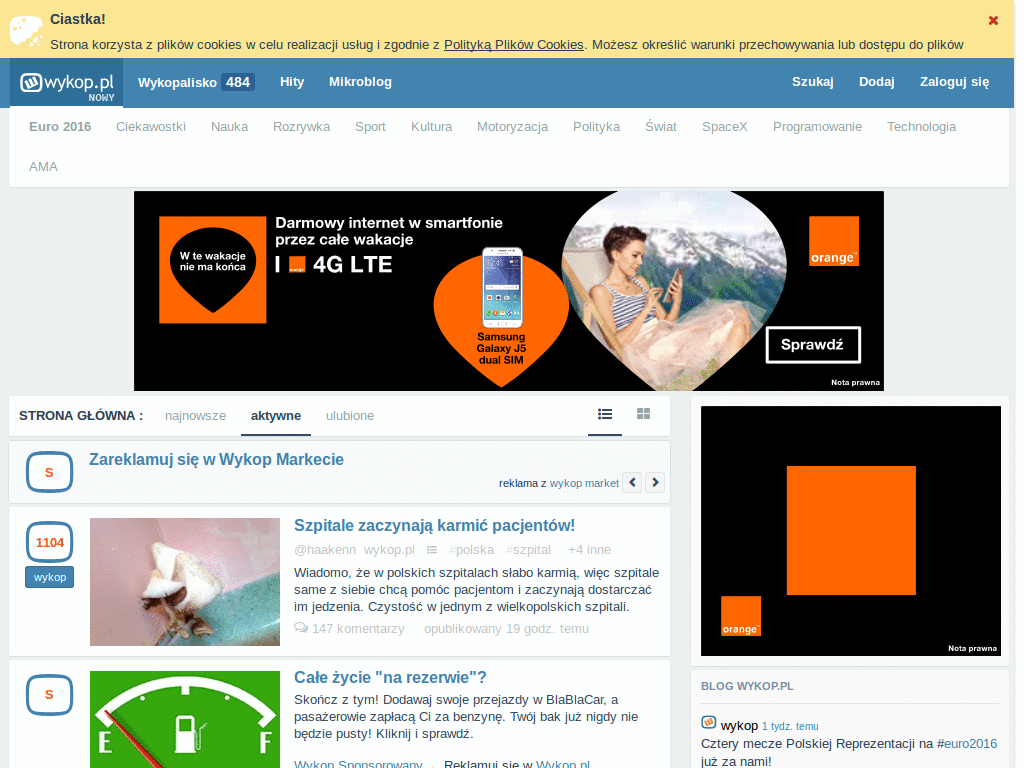Switch to aktywne tab
The width and height of the screenshot is (1024, 768).
click(x=276, y=416)
